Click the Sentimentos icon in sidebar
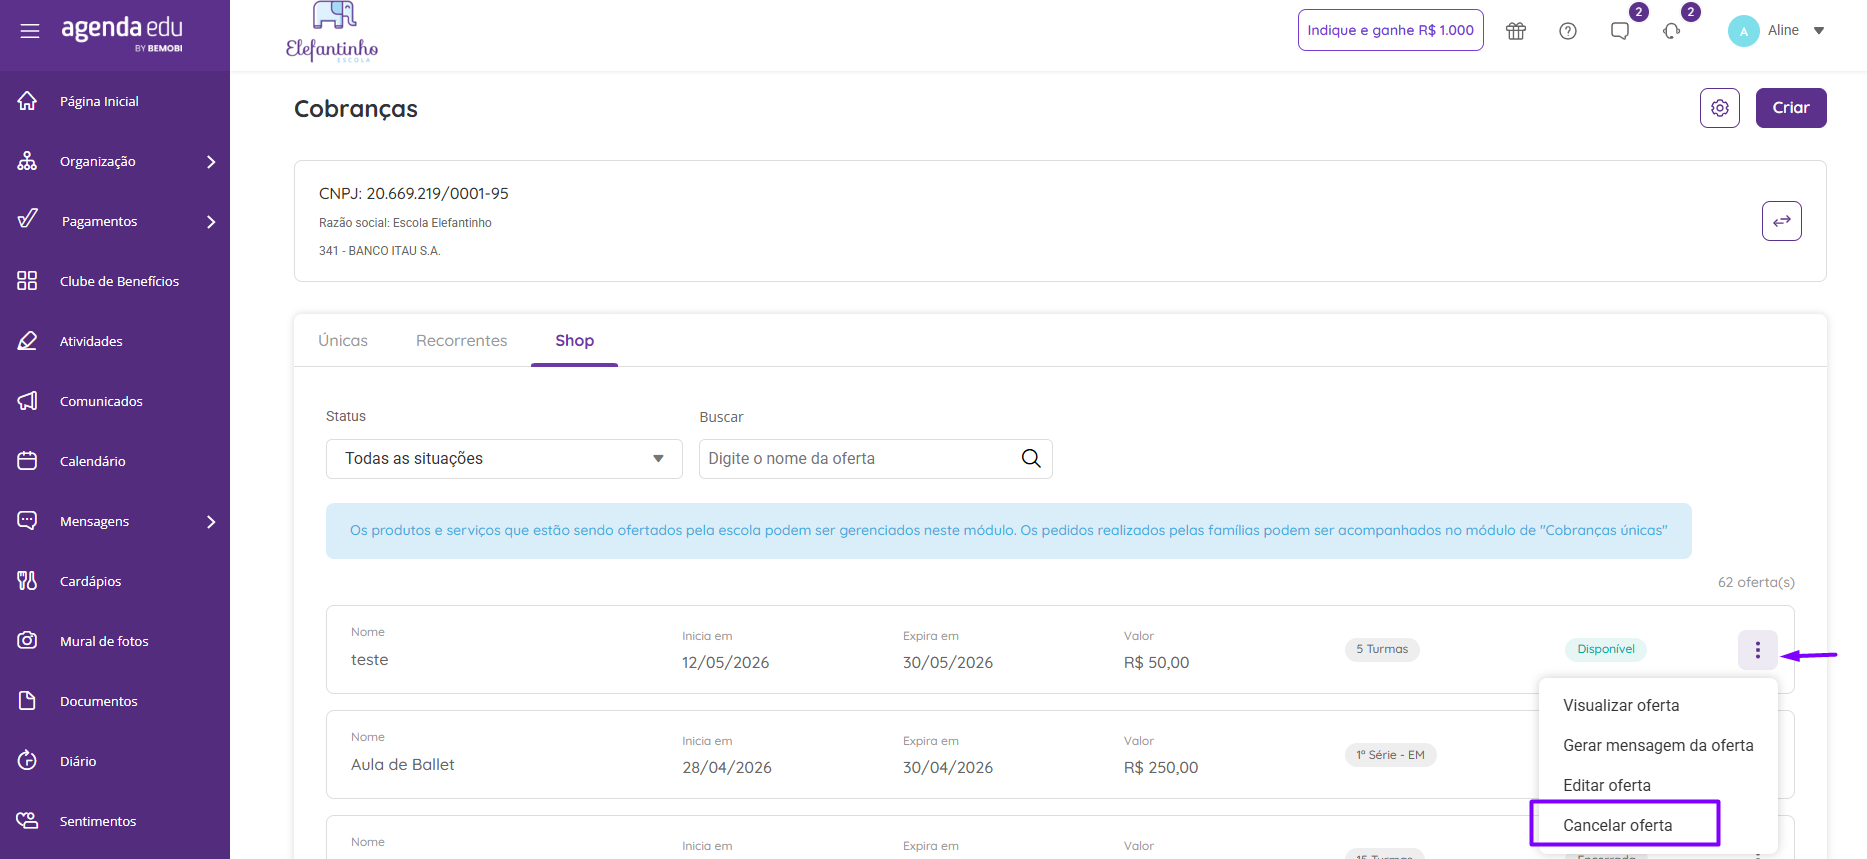 (27, 821)
